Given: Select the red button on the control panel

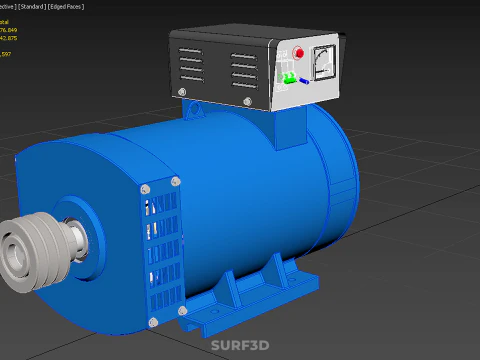Looking at the screenshot, I should (298, 53).
